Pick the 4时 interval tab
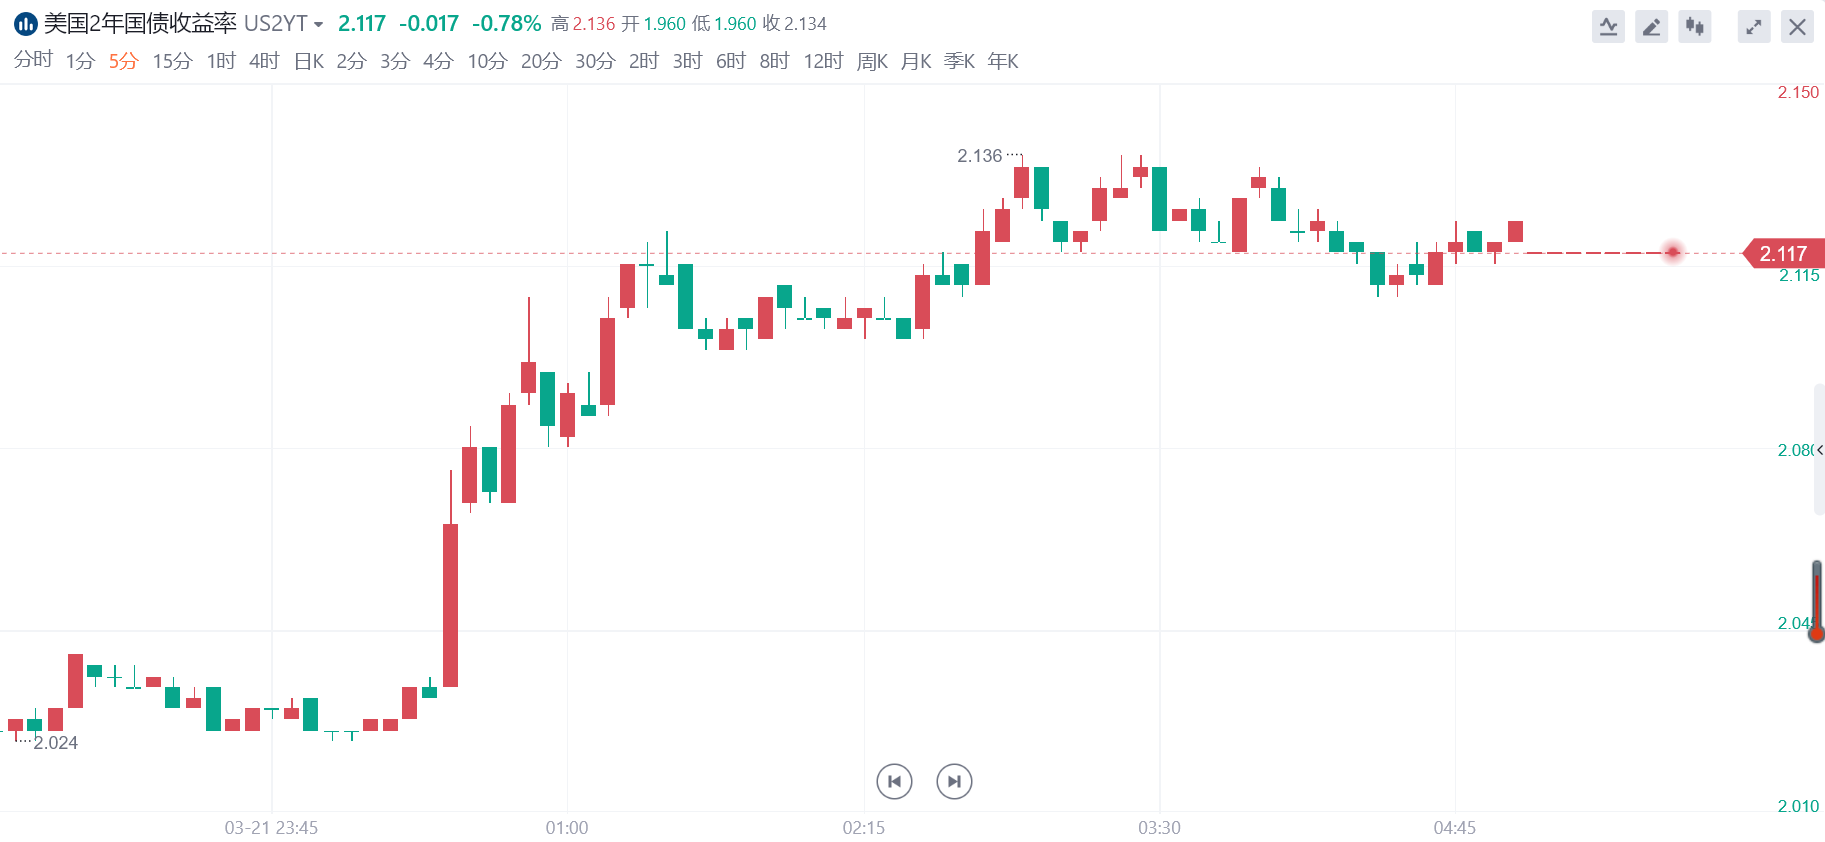The image size is (1825, 842). click(x=264, y=62)
